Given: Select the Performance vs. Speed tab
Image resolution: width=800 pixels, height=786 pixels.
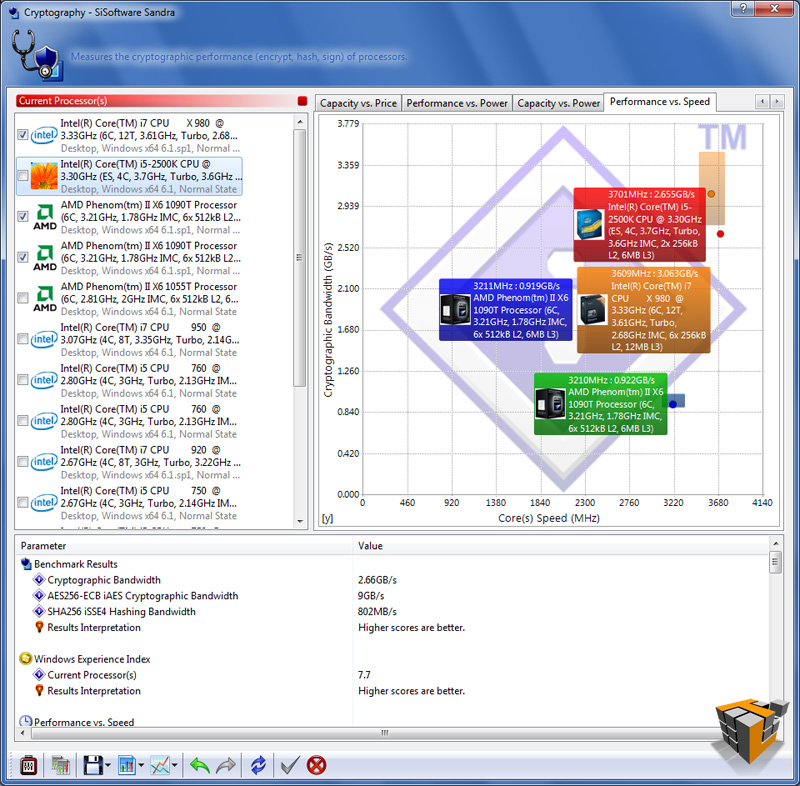Looking at the screenshot, I should tap(660, 102).
